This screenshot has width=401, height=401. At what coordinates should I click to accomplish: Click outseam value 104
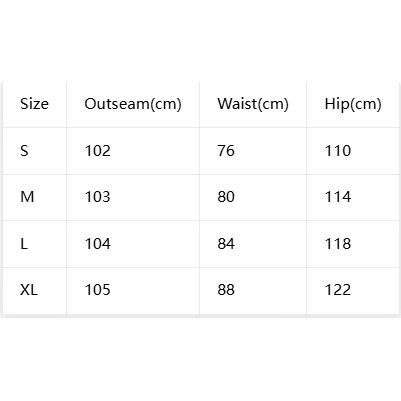tap(98, 244)
